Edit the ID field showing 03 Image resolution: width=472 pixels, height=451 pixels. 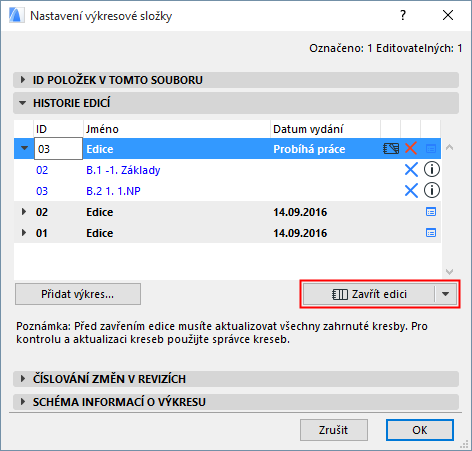tap(59, 149)
